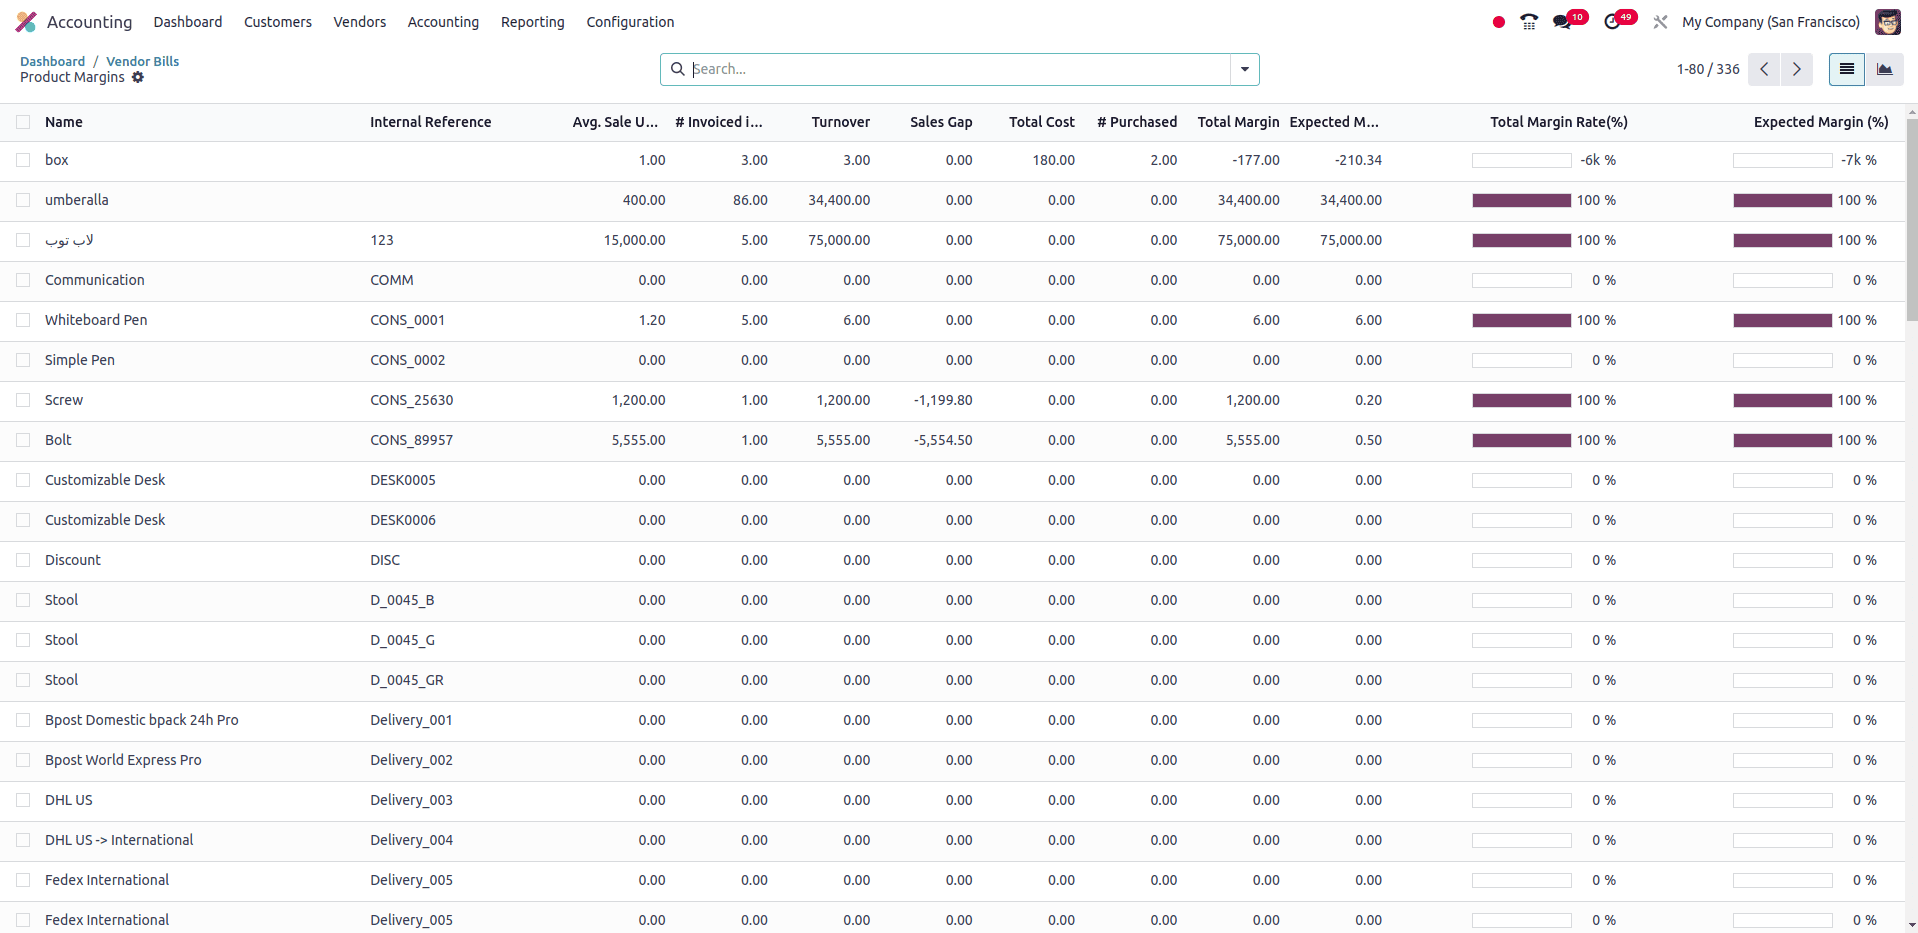Click the Product Margins gear icon
Image resolution: width=1918 pixels, height=933 pixels.
tap(138, 77)
